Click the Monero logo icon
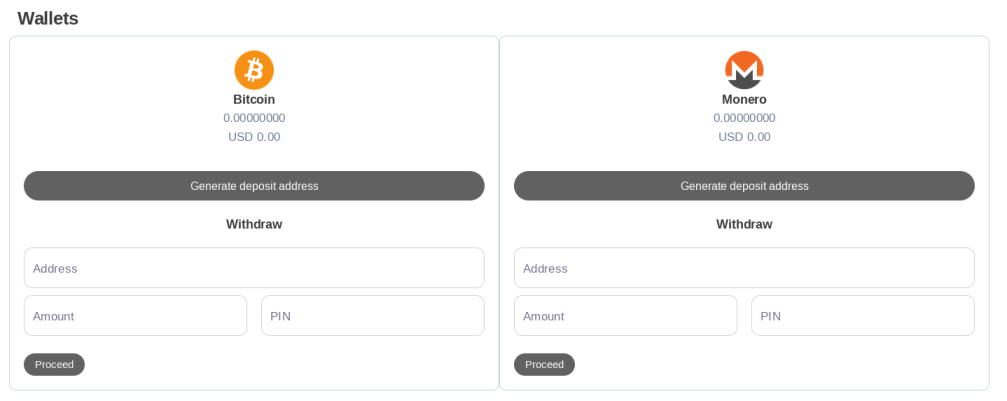Image resolution: width=1007 pixels, height=401 pixels. pyautogui.click(x=744, y=70)
